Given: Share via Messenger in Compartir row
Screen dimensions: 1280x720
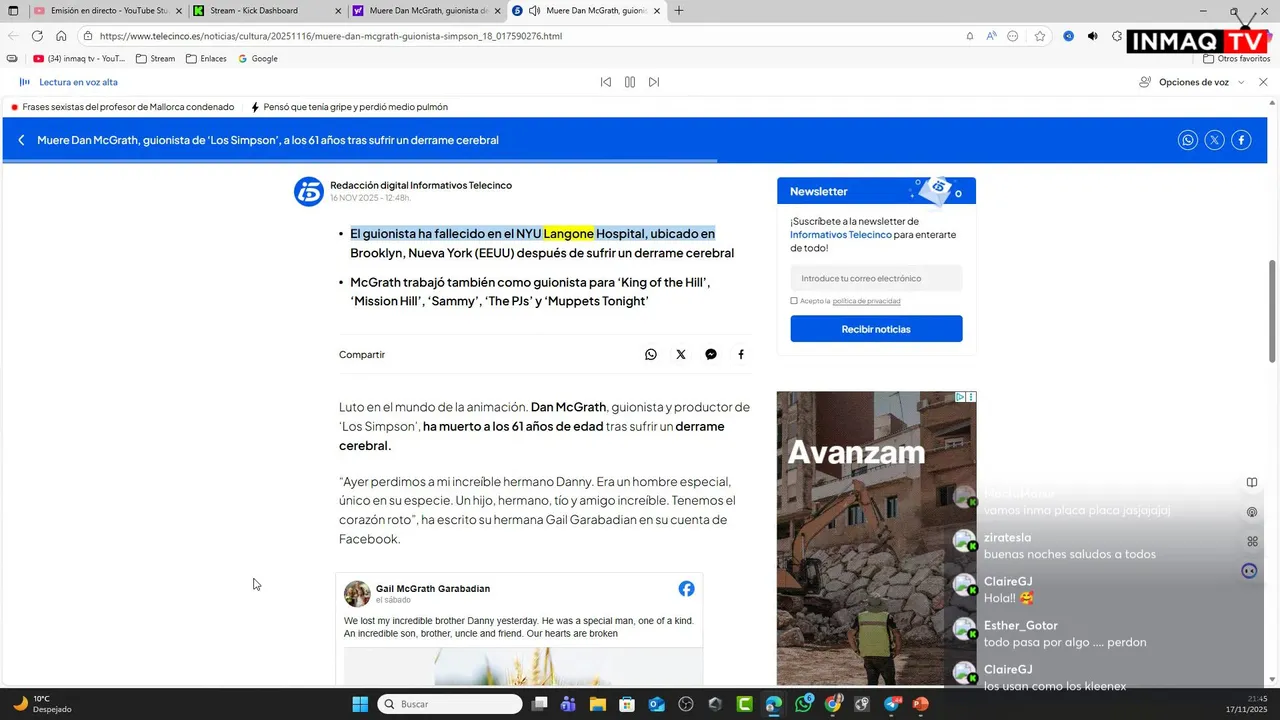Looking at the screenshot, I should point(711,354).
